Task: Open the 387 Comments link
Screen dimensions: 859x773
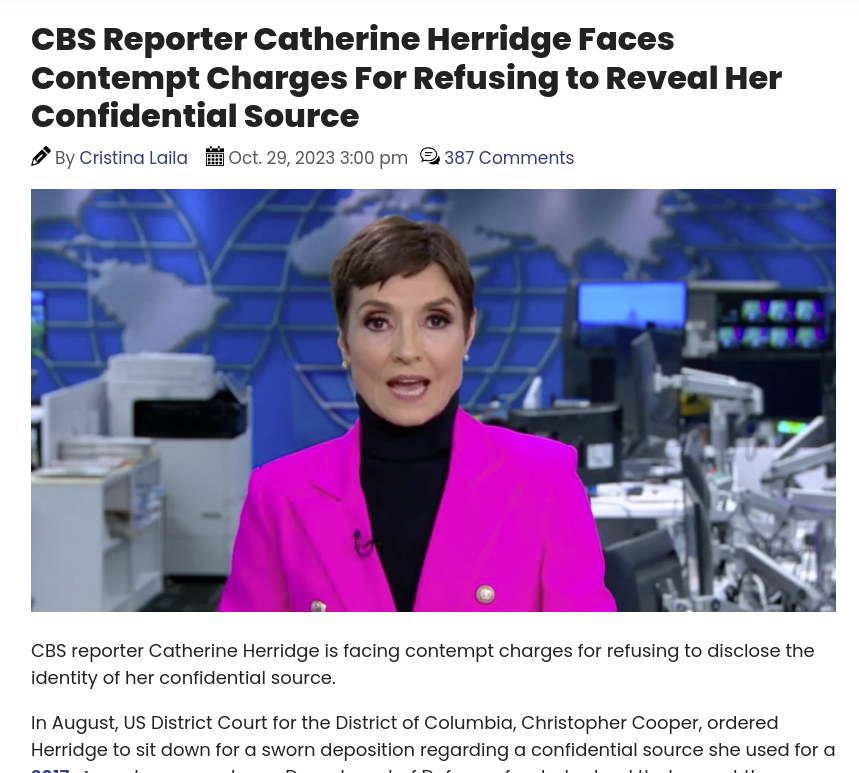Action: click(509, 158)
